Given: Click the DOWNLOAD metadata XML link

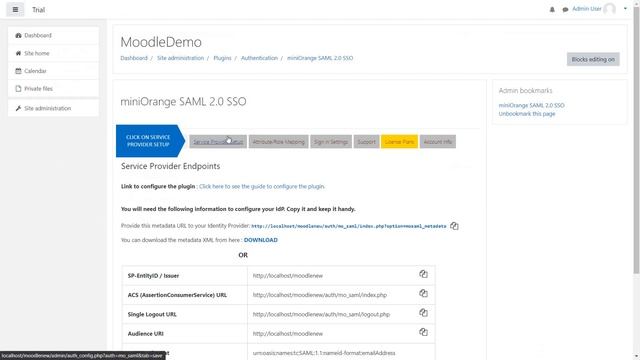Looking at the screenshot, I should coord(261,240).
